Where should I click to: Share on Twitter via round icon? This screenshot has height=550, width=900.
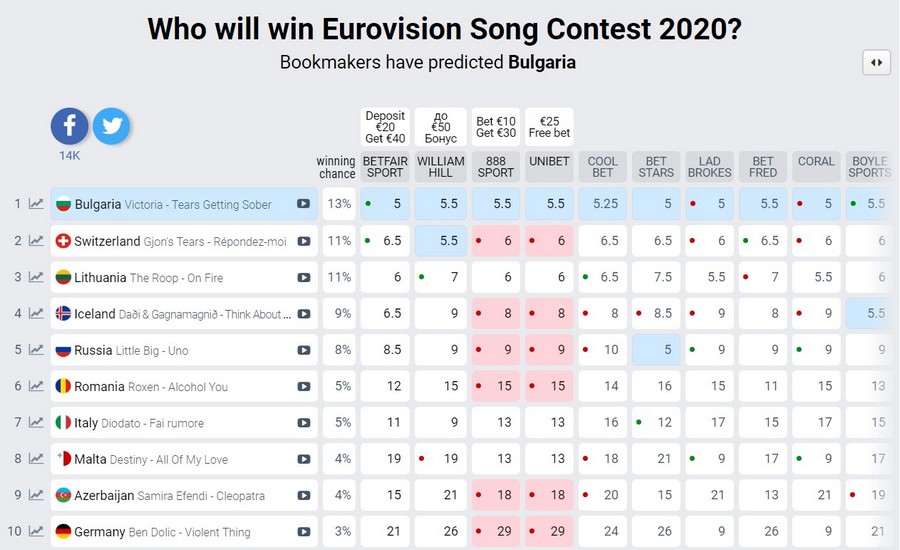tap(111, 127)
